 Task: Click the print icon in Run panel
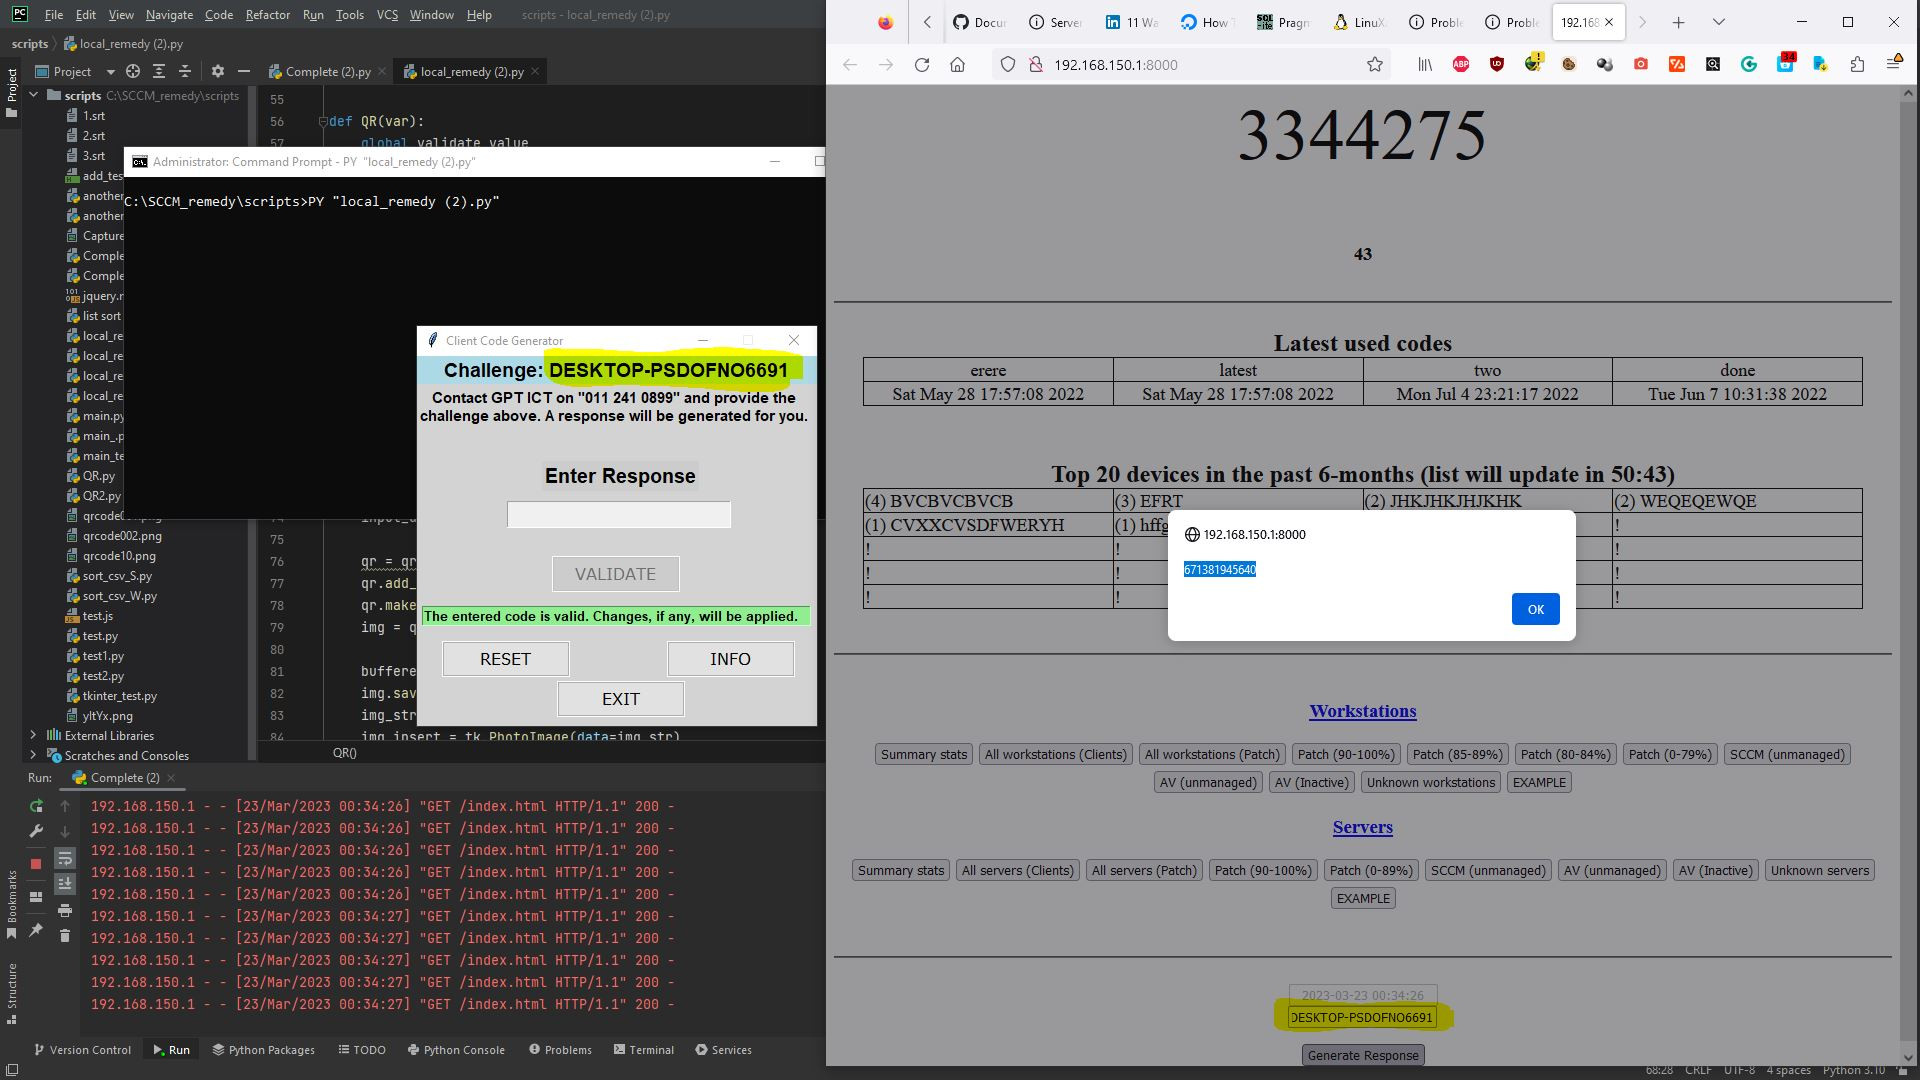(x=65, y=910)
